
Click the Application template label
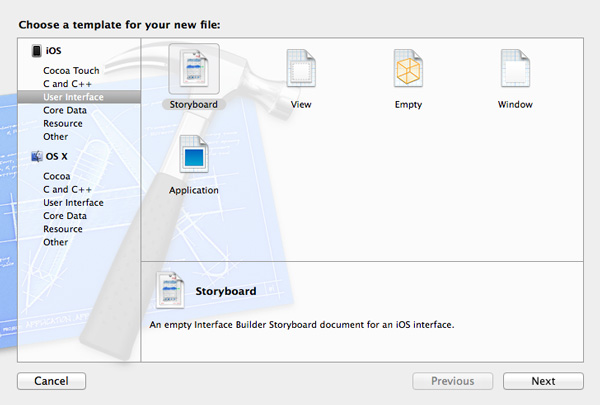point(194,190)
